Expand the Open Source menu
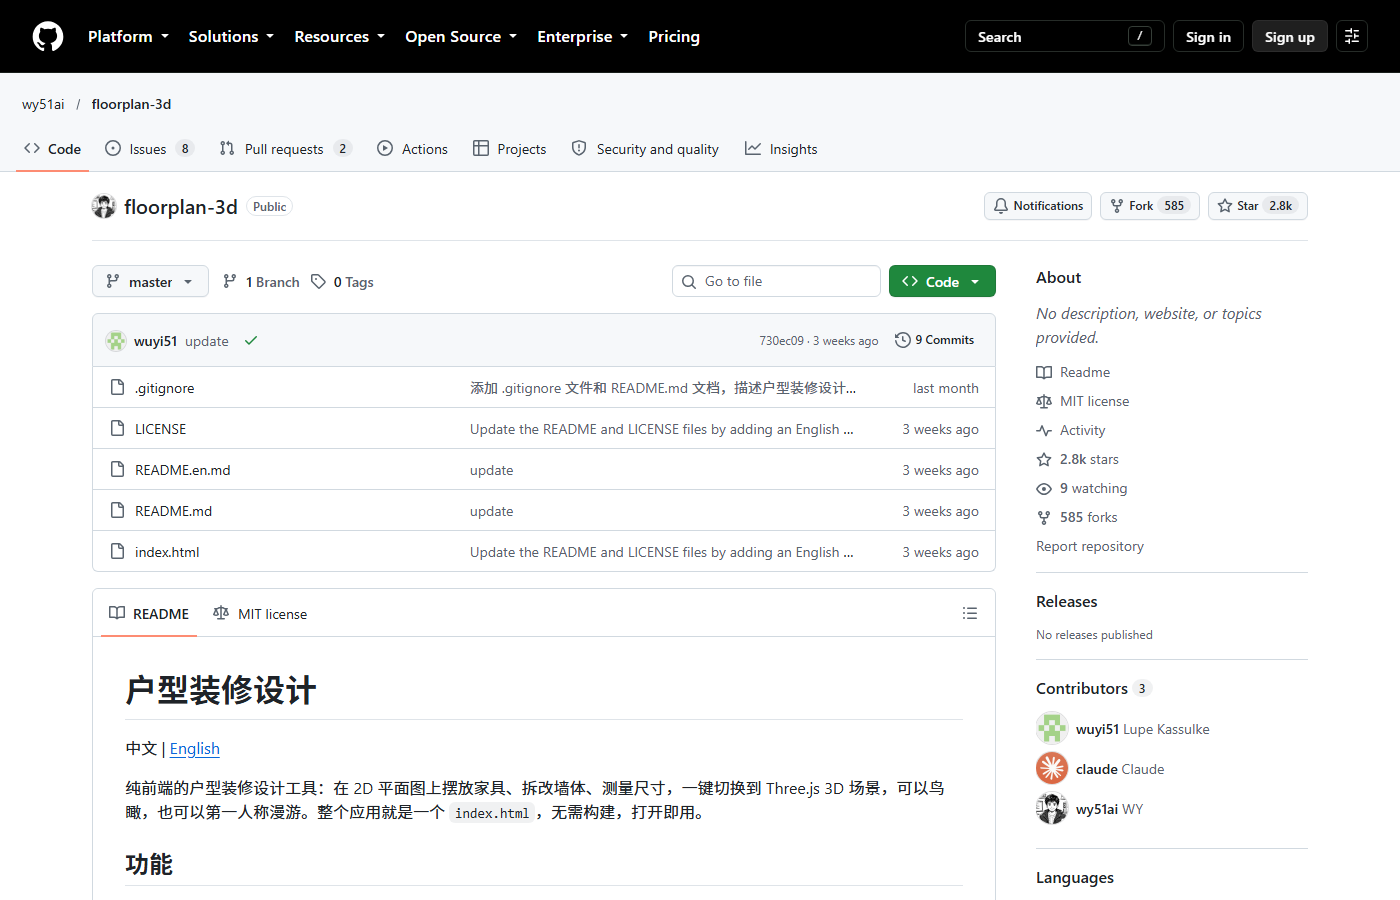The height and width of the screenshot is (900, 1400). pyautogui.click(x=461, y=36)
